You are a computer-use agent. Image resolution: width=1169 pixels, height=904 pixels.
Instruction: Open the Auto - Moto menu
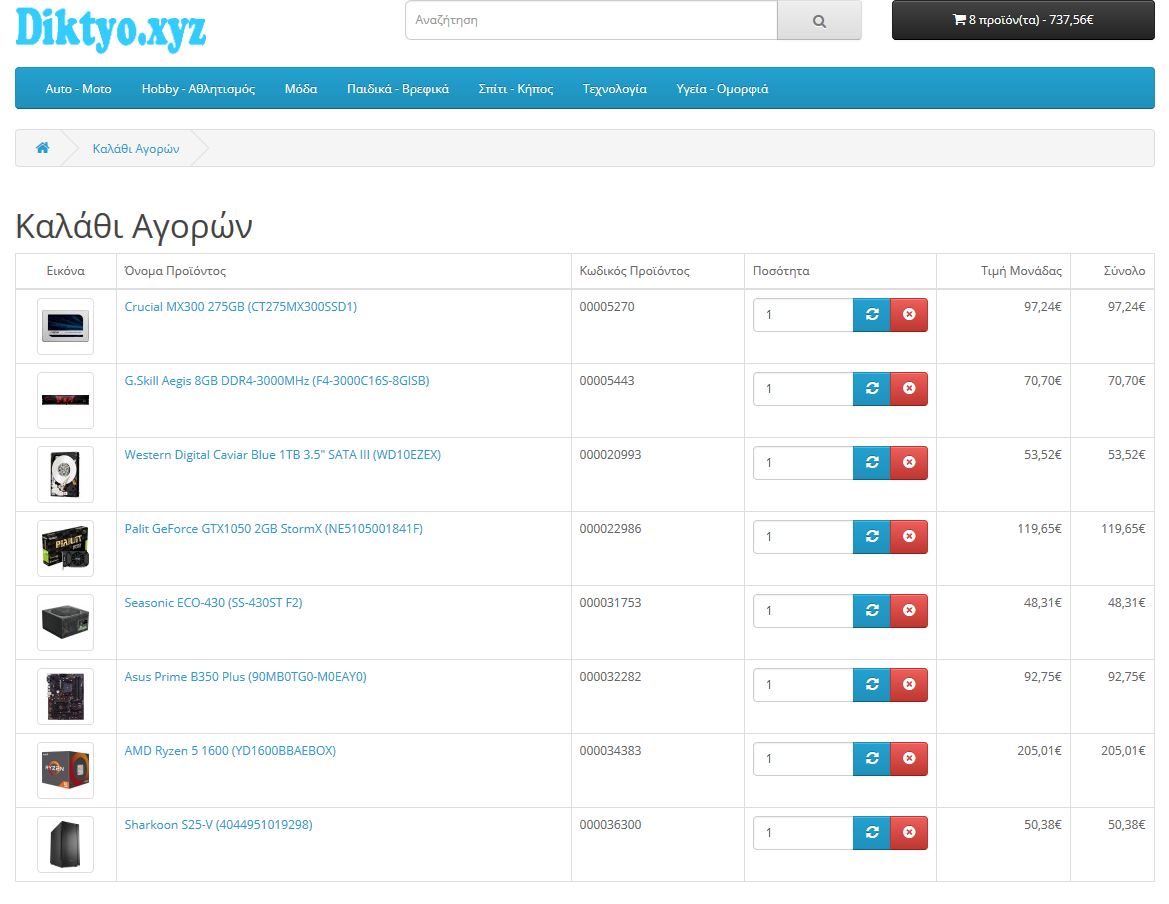(78, 89)
